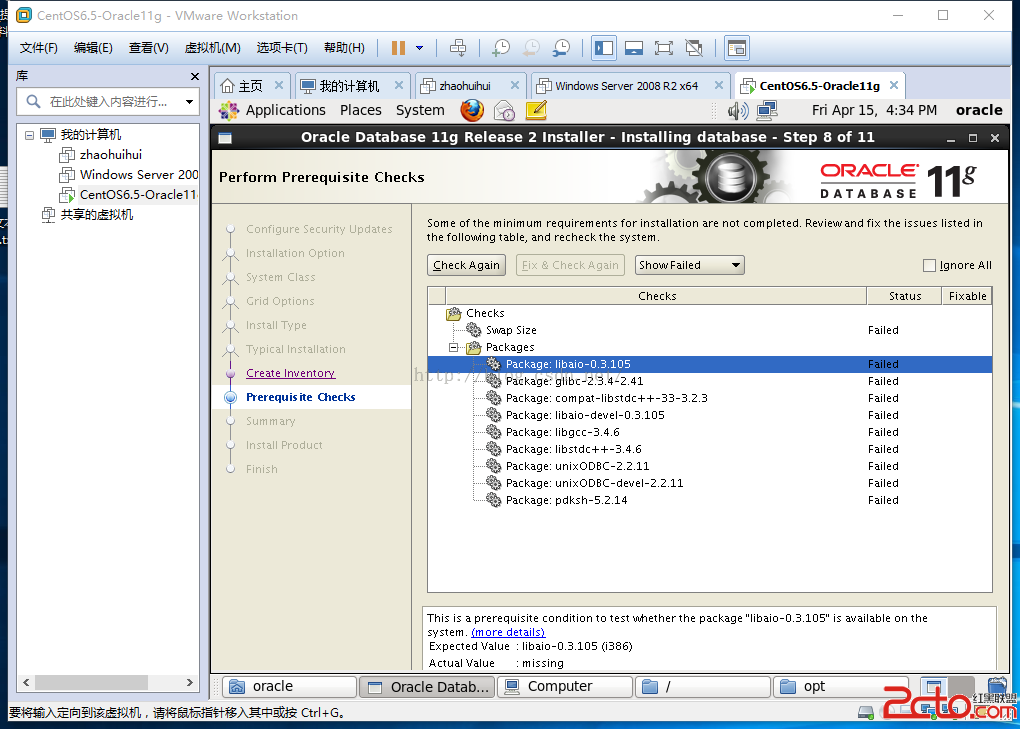Click the Check Again button

(x=466, y=265)
